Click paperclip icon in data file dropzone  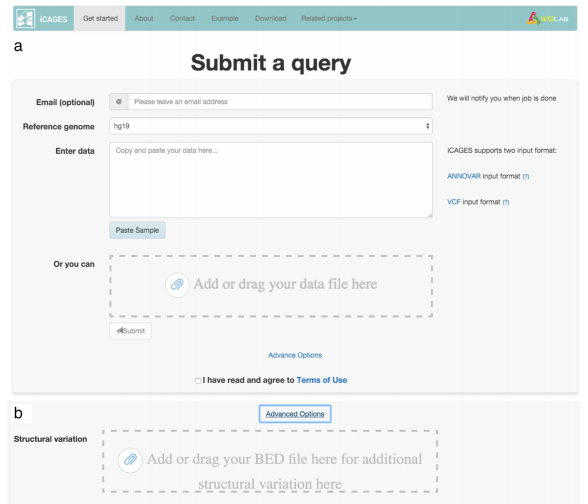(177, 285)
